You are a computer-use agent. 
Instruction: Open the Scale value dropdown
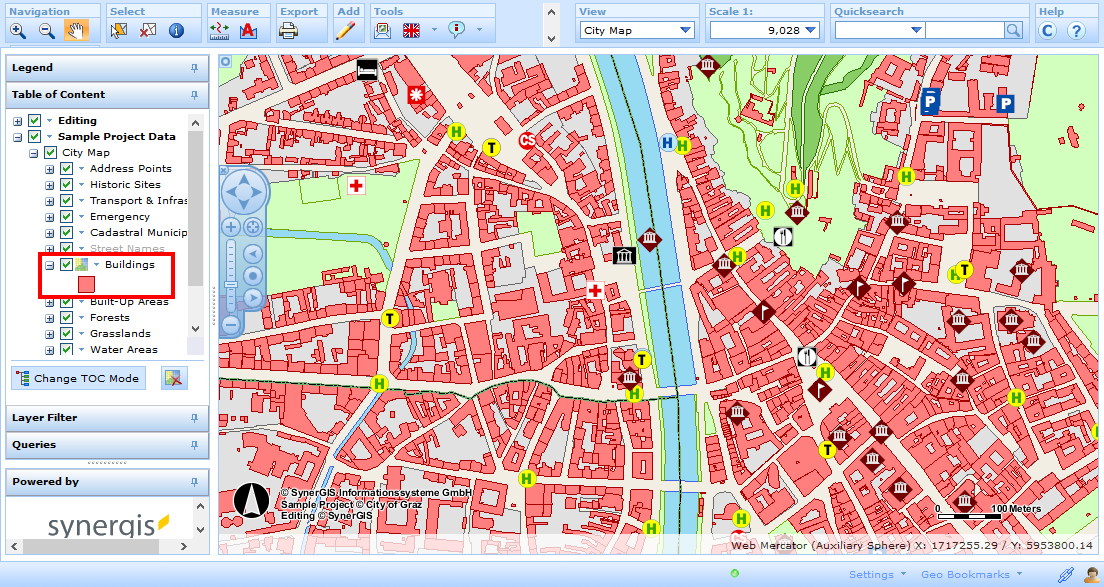pyautogui.click(x=811, y=29)
